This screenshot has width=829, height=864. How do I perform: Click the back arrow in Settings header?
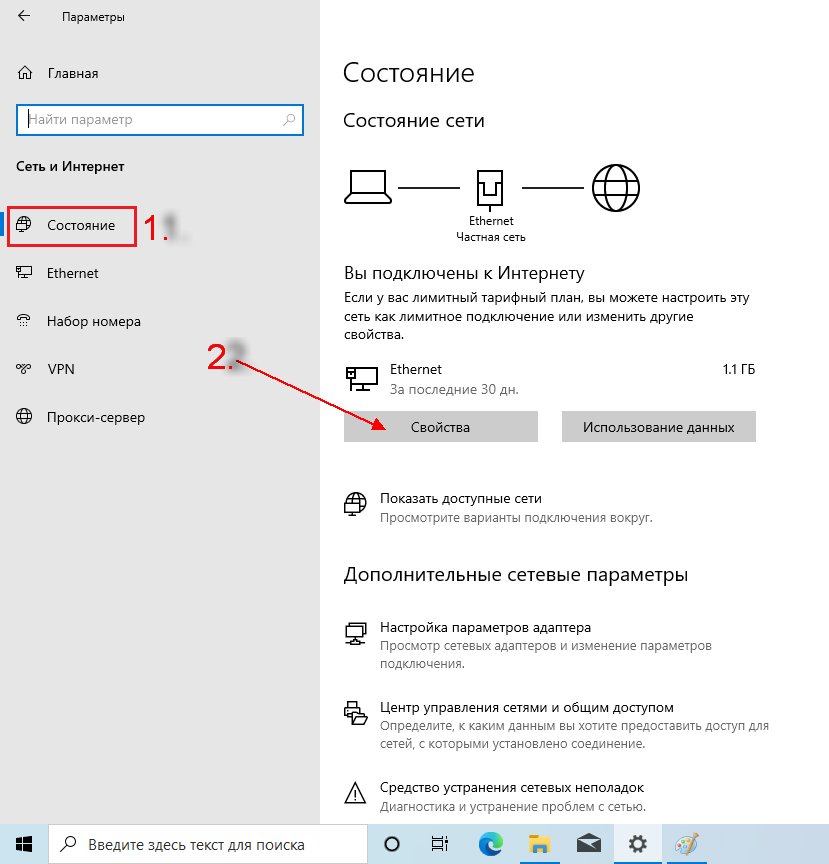(24, 17)
